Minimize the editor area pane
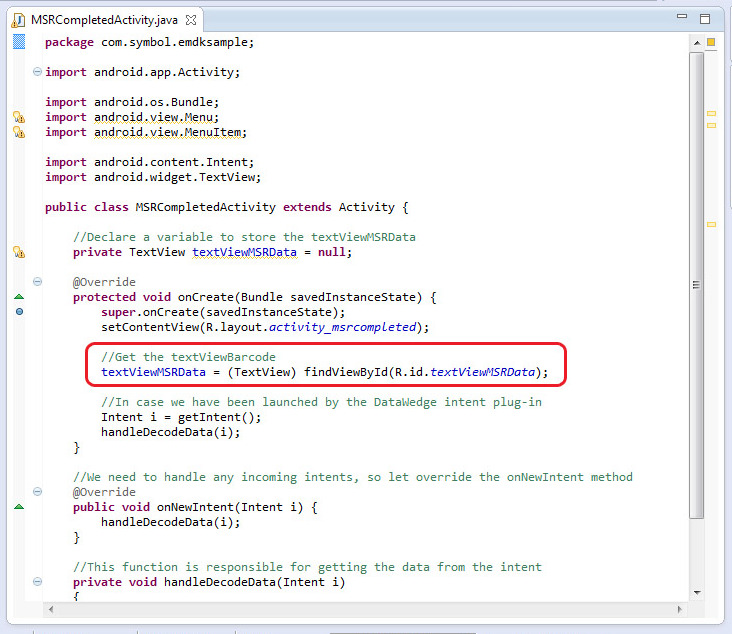732x634 pixels. 682,18
